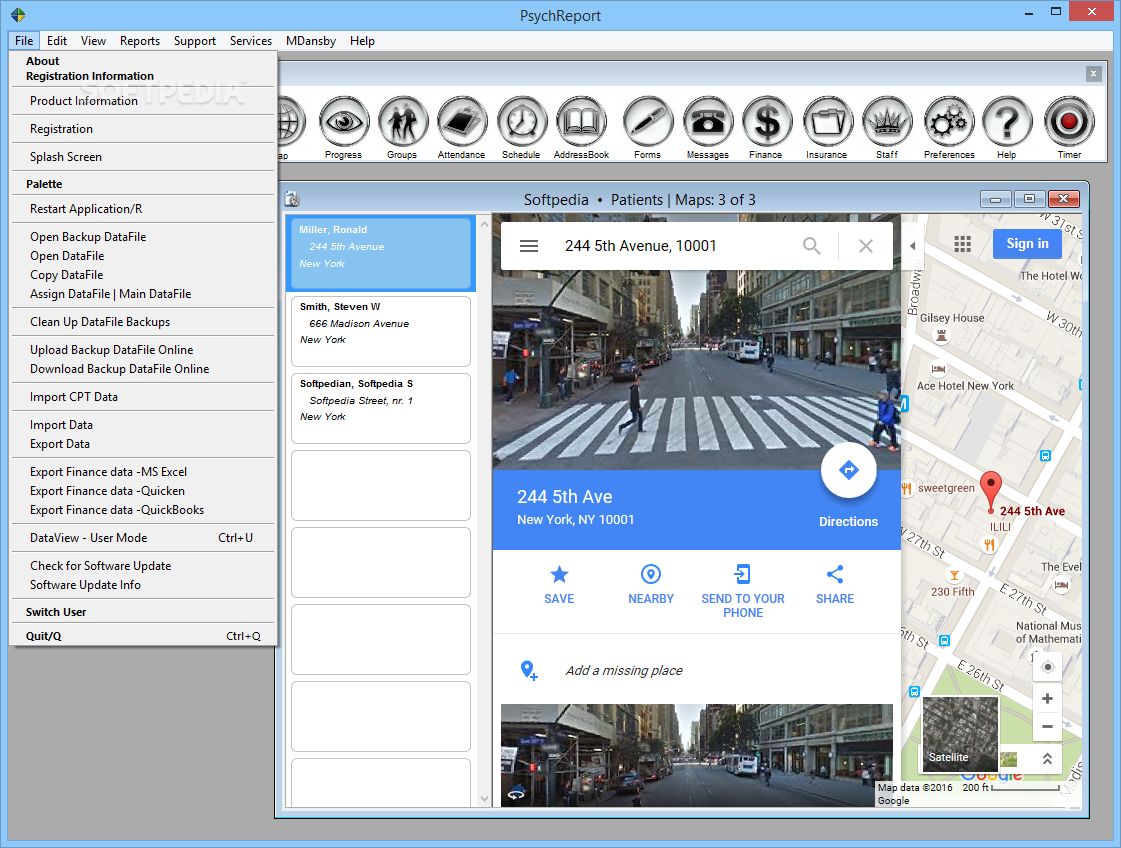Open Preferences gears icon
This screenshot has width=1121, height=848.
(x=948, y=123)
